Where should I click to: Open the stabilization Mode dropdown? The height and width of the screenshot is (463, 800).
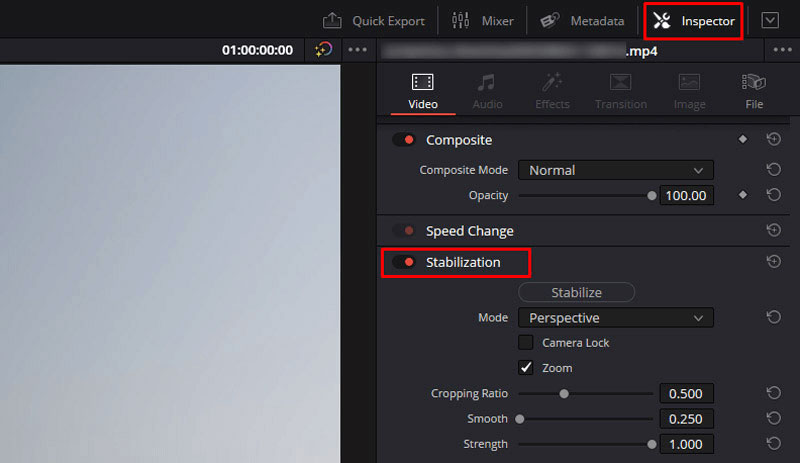[x=615, y=318]
